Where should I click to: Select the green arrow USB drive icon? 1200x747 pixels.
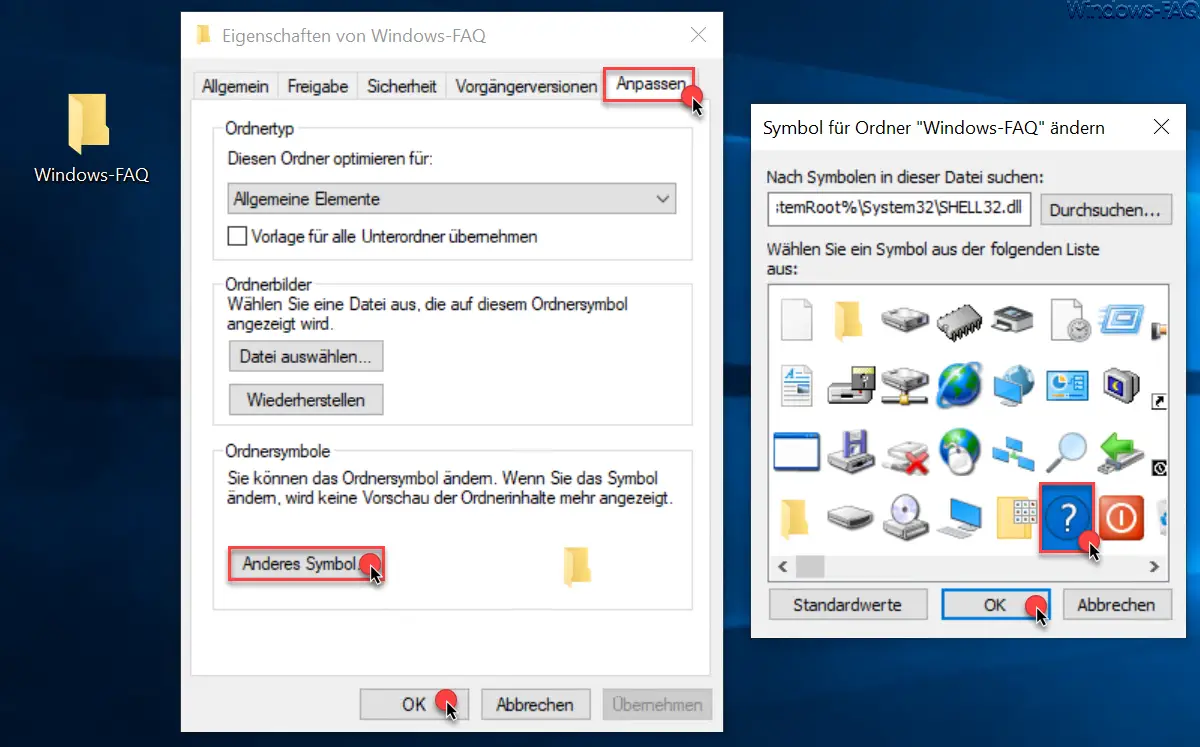pos(1121,452)
